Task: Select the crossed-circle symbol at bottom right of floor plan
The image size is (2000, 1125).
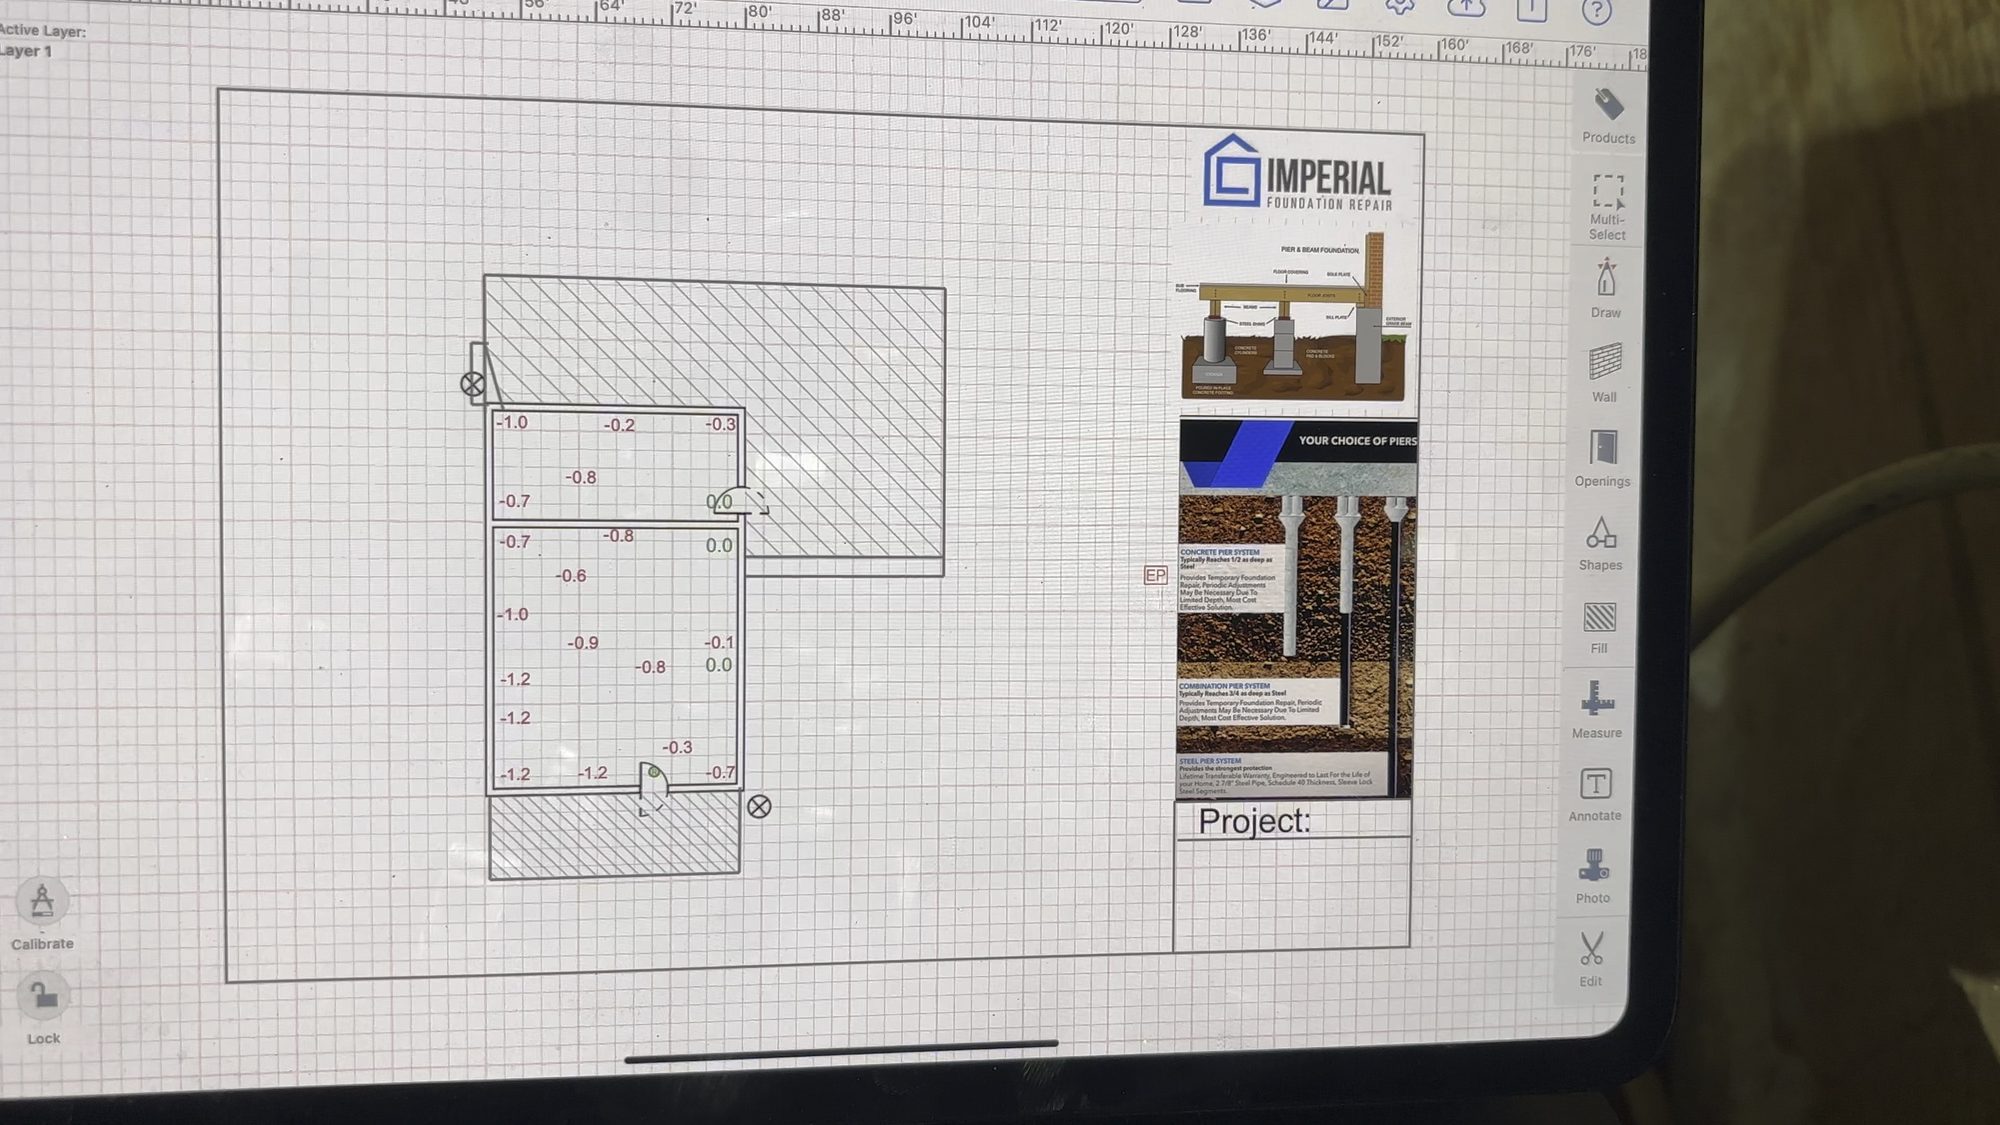Action: (x=759, y=806)
